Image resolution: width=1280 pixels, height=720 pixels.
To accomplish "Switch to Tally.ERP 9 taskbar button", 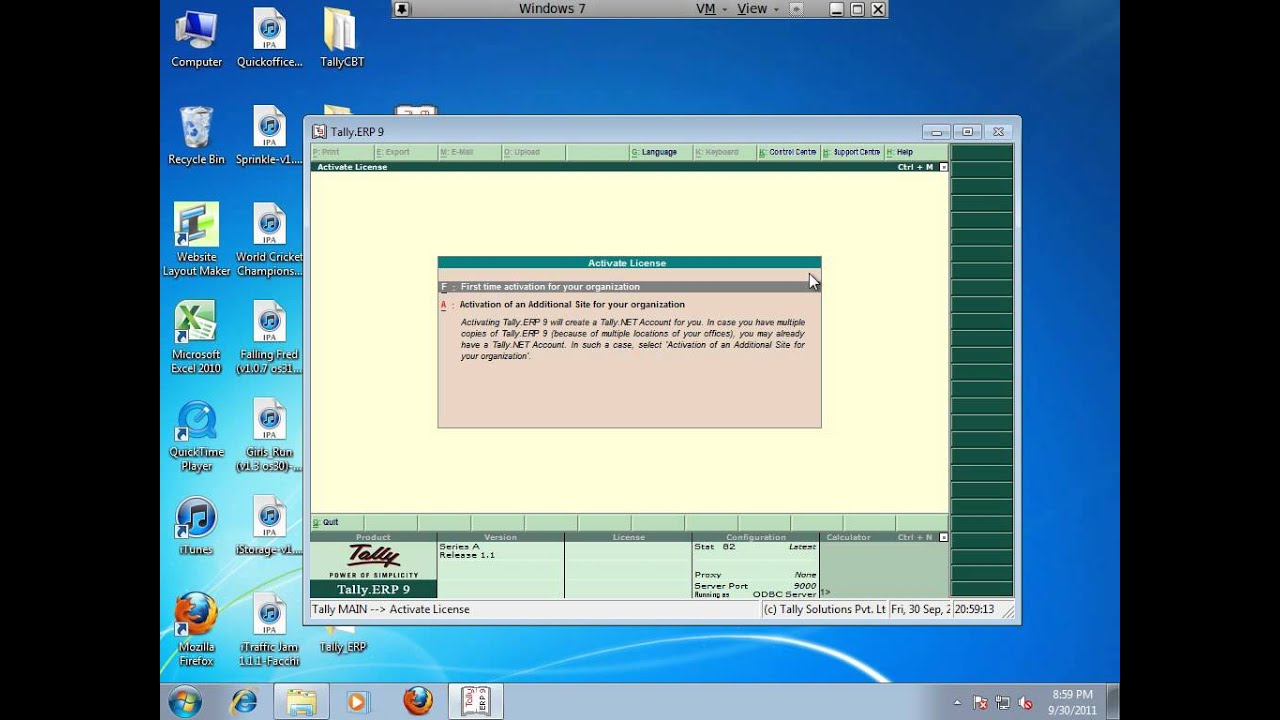I will click(x=475, y=701).
